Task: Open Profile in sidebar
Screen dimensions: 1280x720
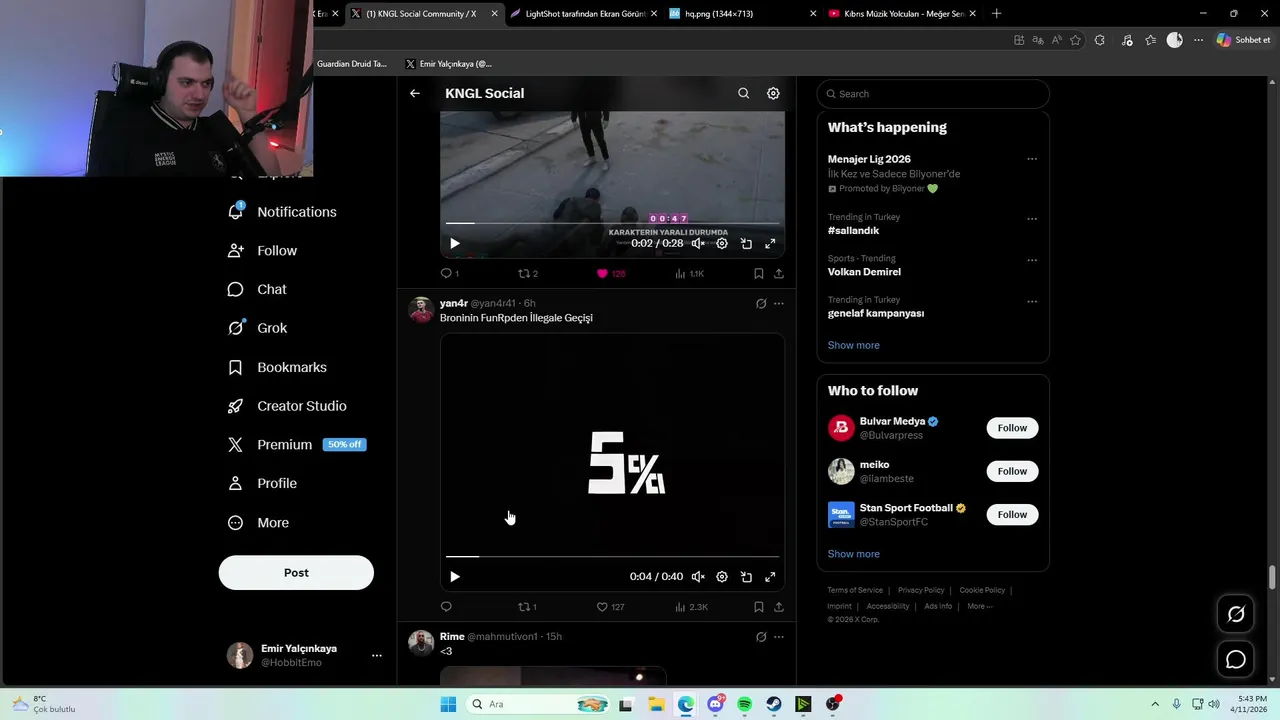Action: point(262,483)
